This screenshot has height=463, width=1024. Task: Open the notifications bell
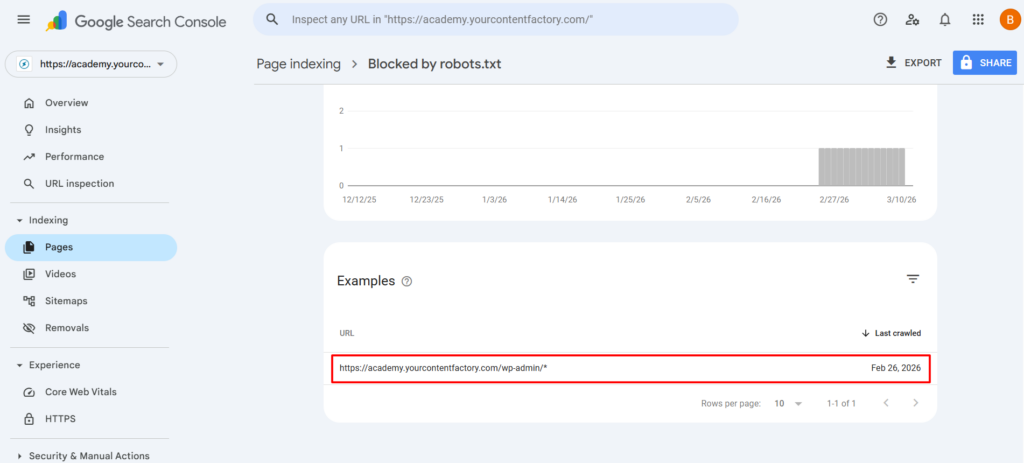(944, 20)
